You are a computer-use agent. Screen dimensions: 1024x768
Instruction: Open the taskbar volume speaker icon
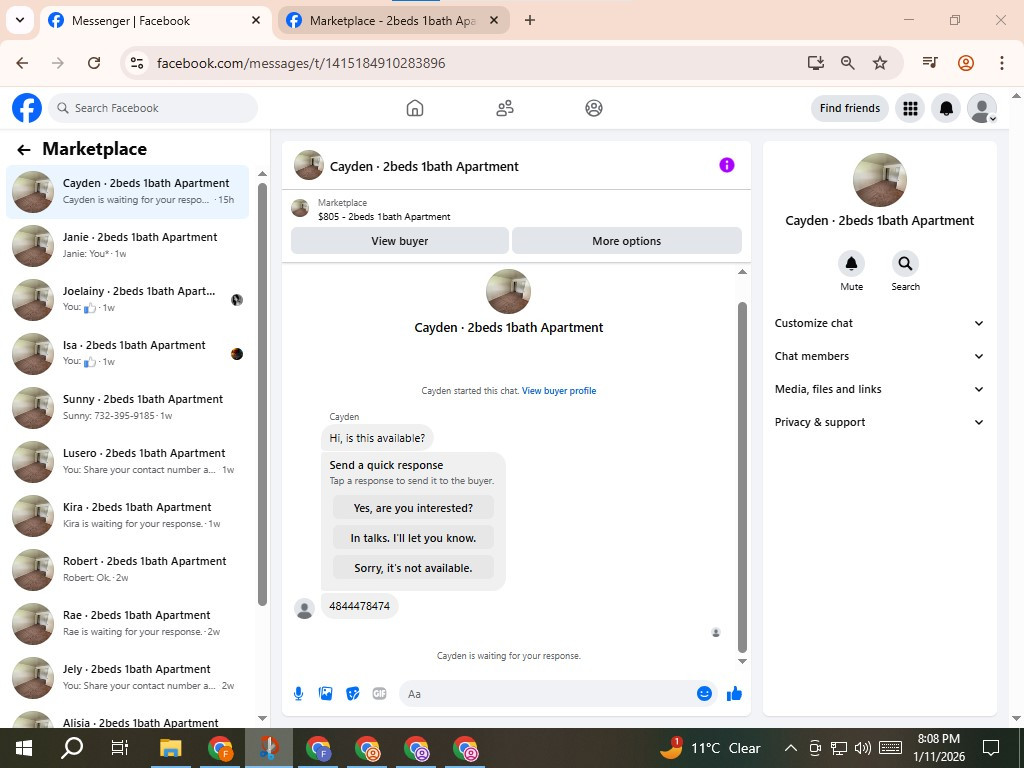coord(863,748)
